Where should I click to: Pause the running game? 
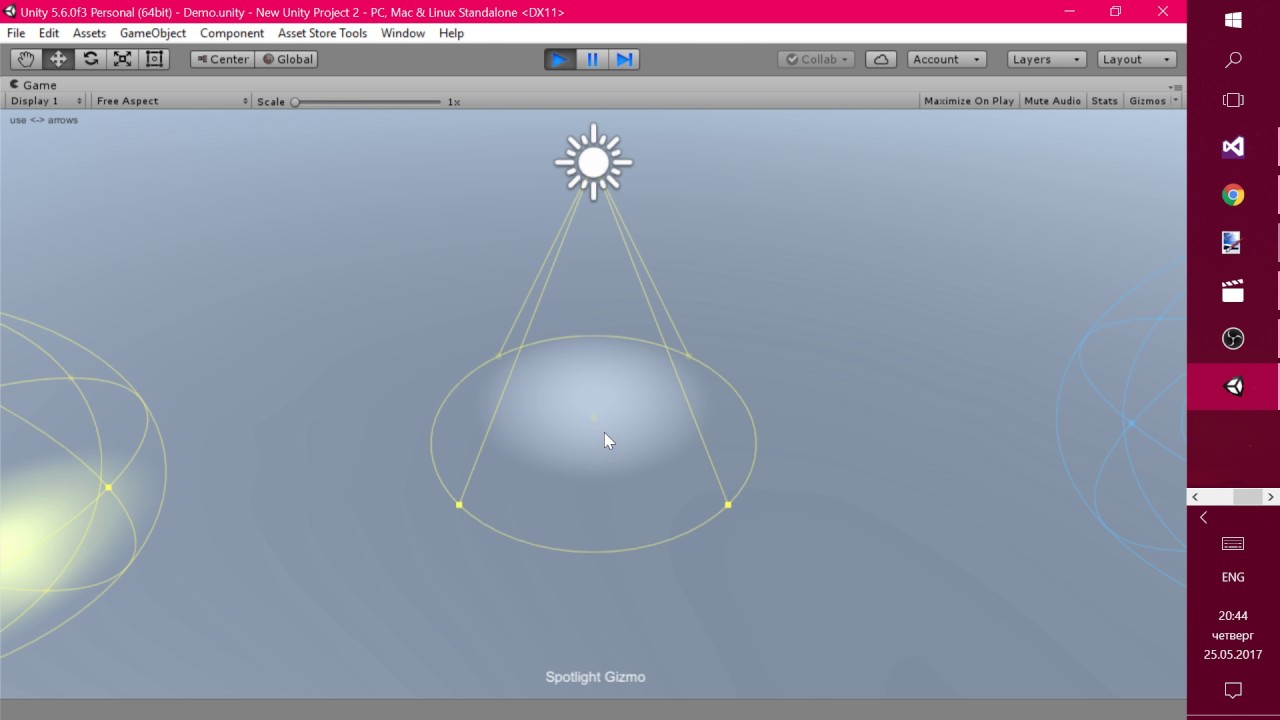[x=592, y=59]
